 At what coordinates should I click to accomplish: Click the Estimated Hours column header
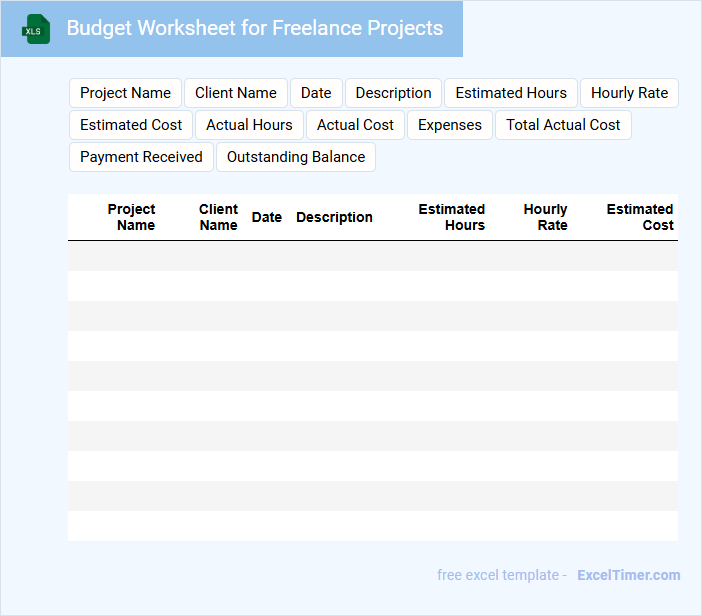click(452, 217)
